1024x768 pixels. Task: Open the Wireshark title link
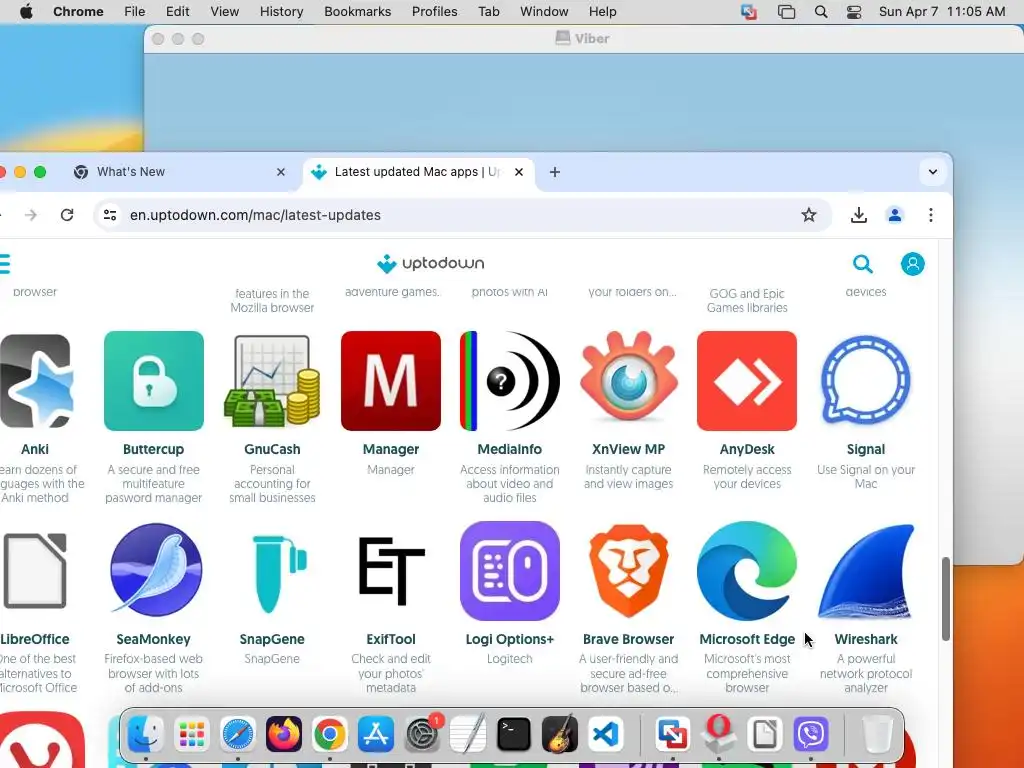pos(866,639)
